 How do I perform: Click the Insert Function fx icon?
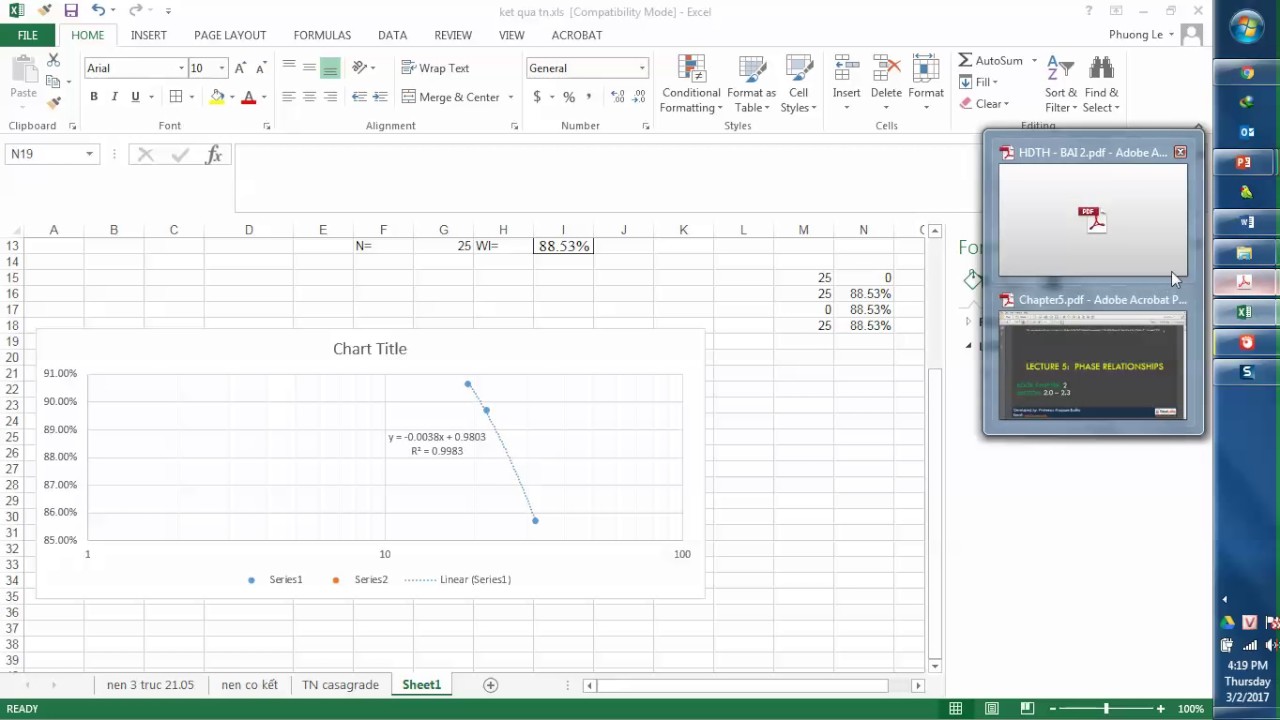[213, 154]
